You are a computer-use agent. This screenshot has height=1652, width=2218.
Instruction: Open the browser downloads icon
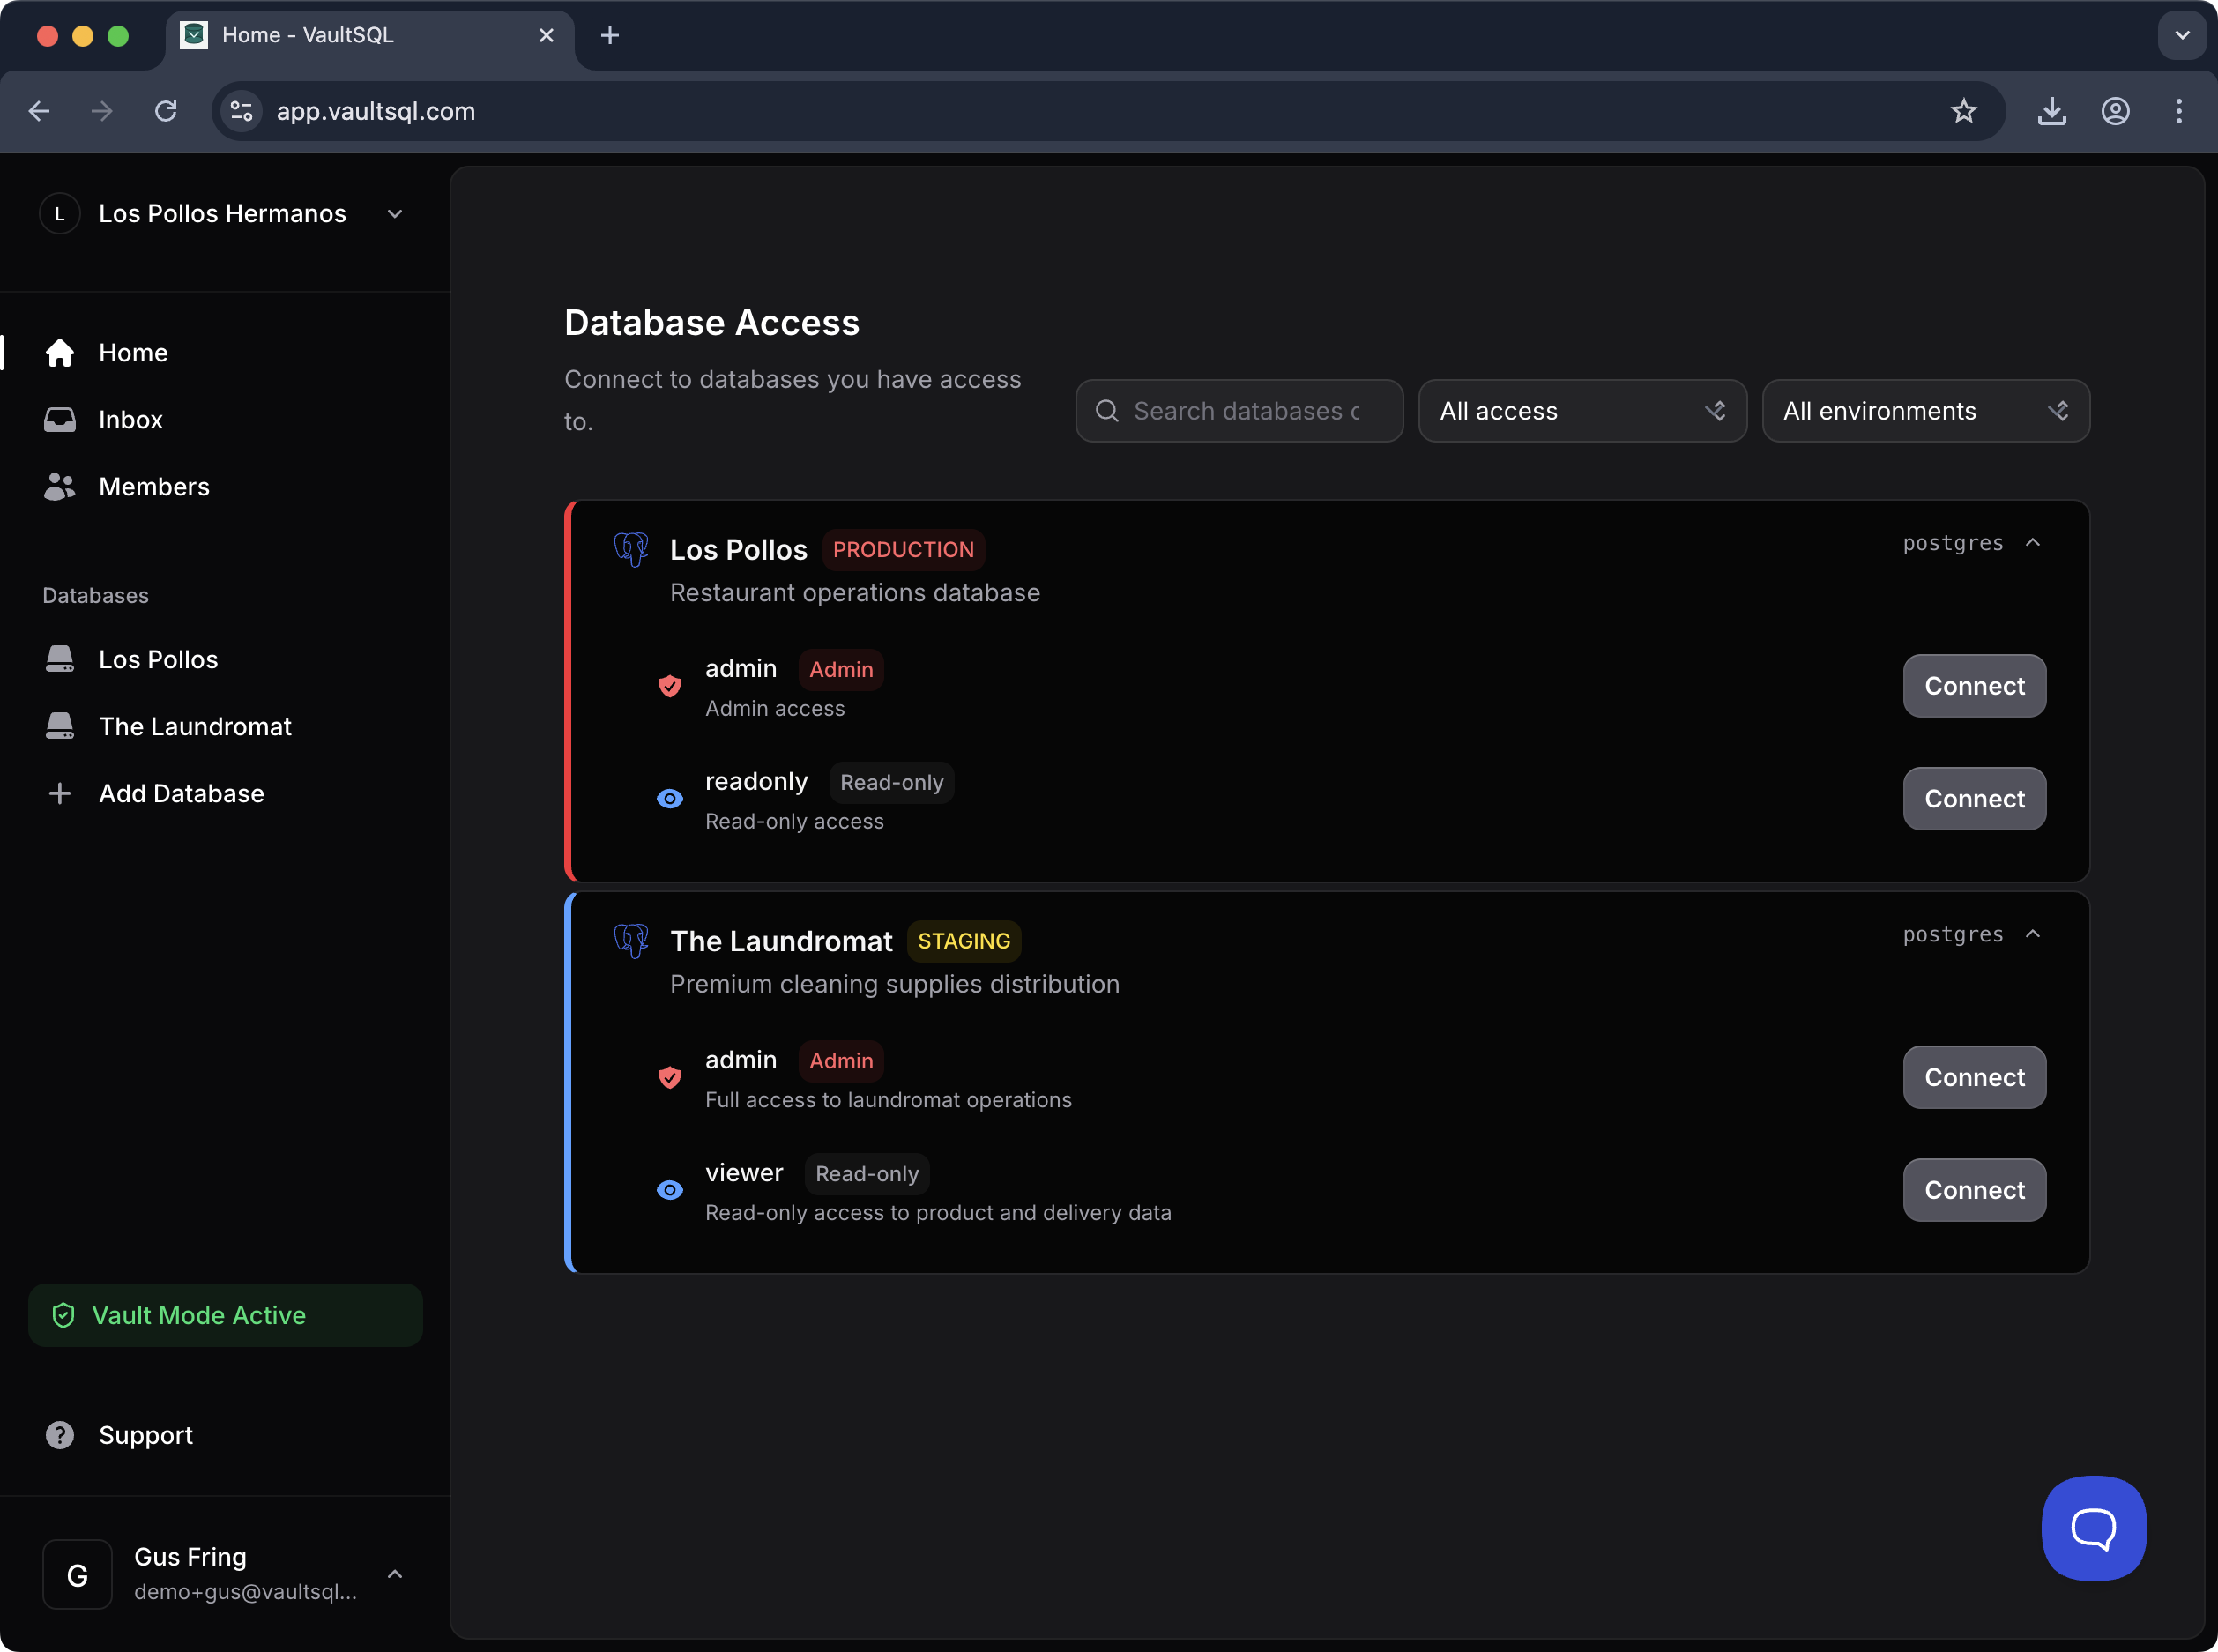[2052, 111]
